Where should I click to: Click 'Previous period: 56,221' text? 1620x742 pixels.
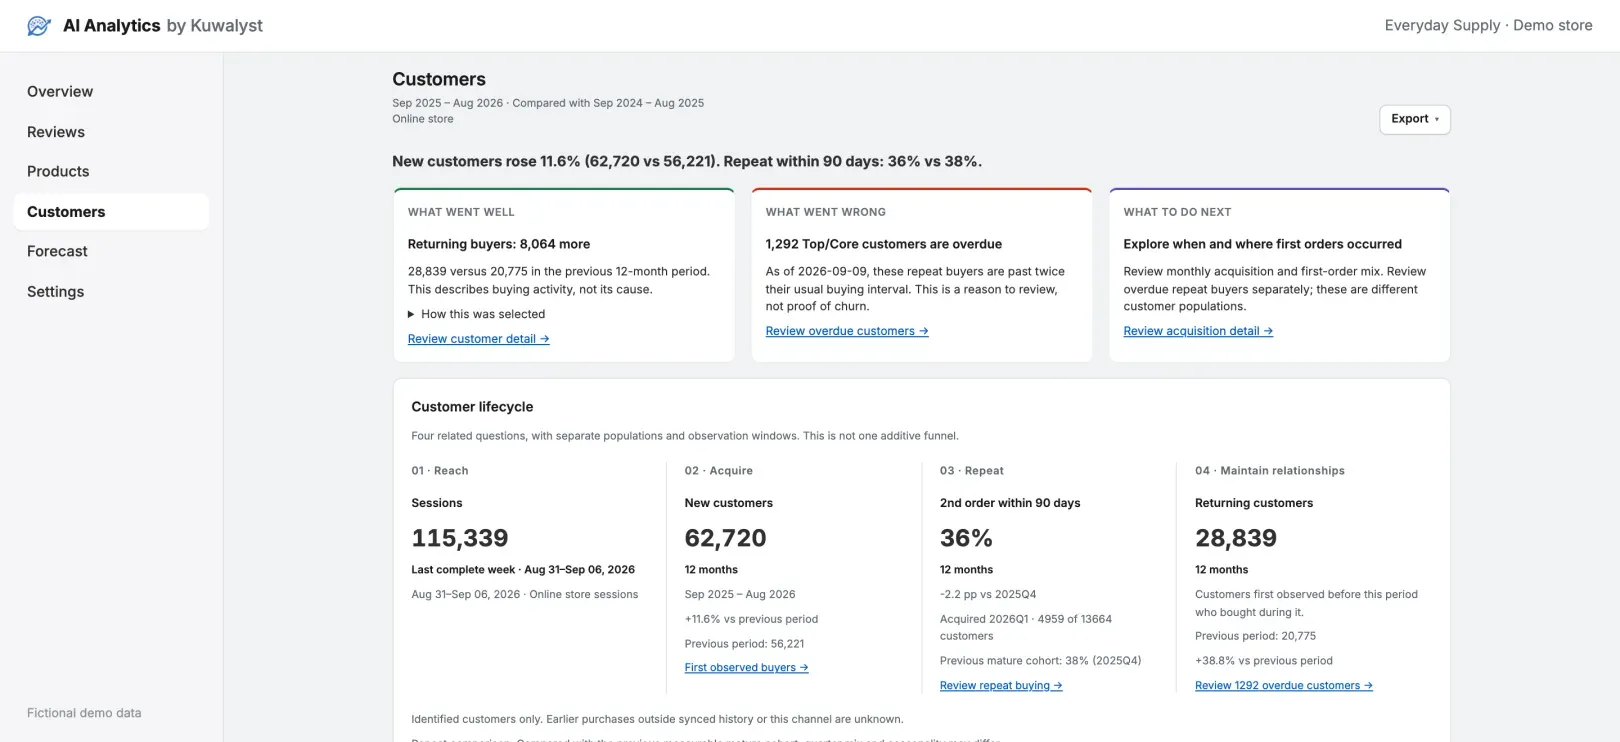[x=745, y=644]
